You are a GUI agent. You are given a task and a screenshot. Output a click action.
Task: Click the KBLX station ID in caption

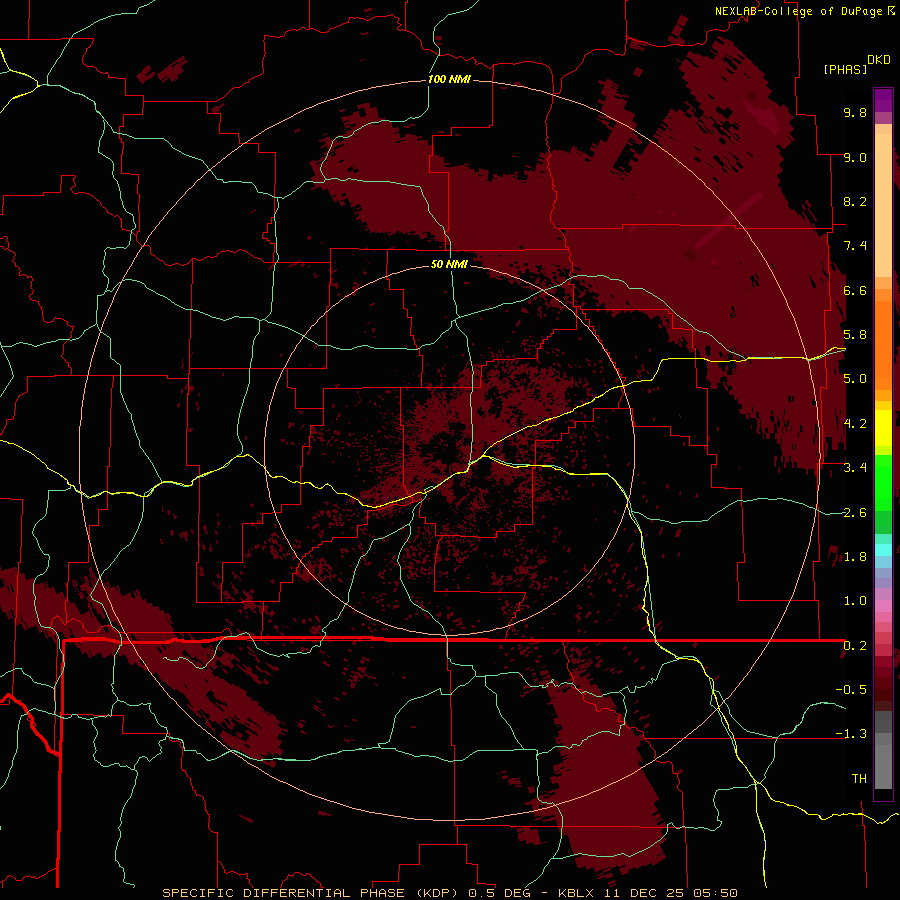coord(577,893)
